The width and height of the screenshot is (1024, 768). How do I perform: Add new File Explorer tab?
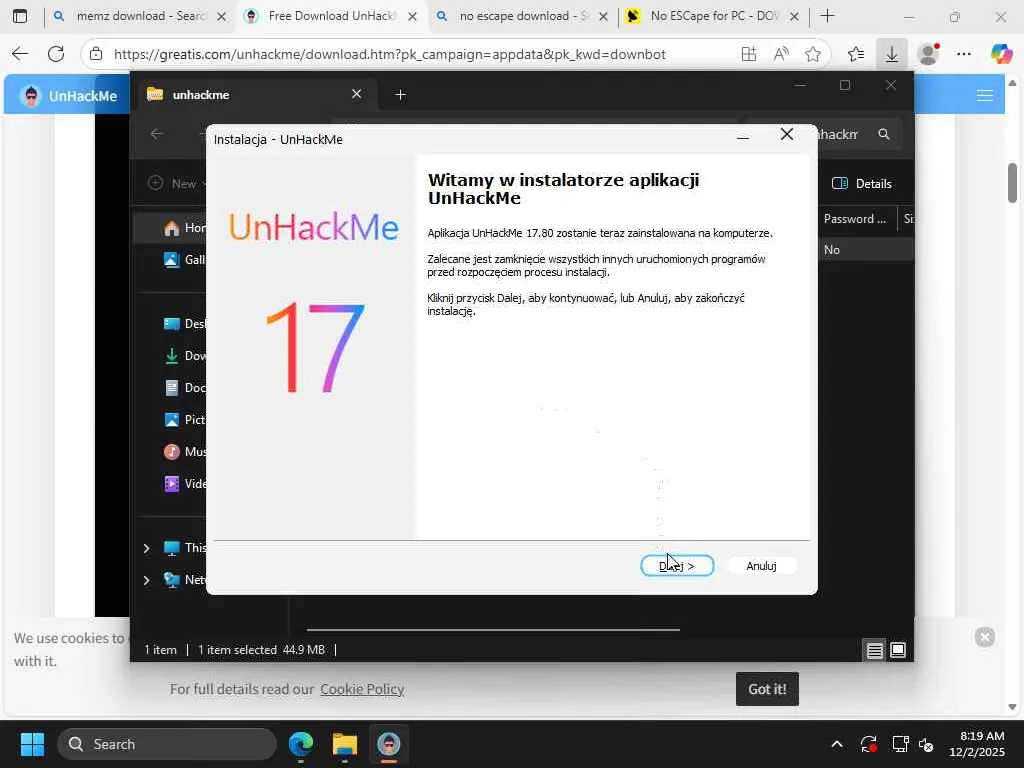400,95
